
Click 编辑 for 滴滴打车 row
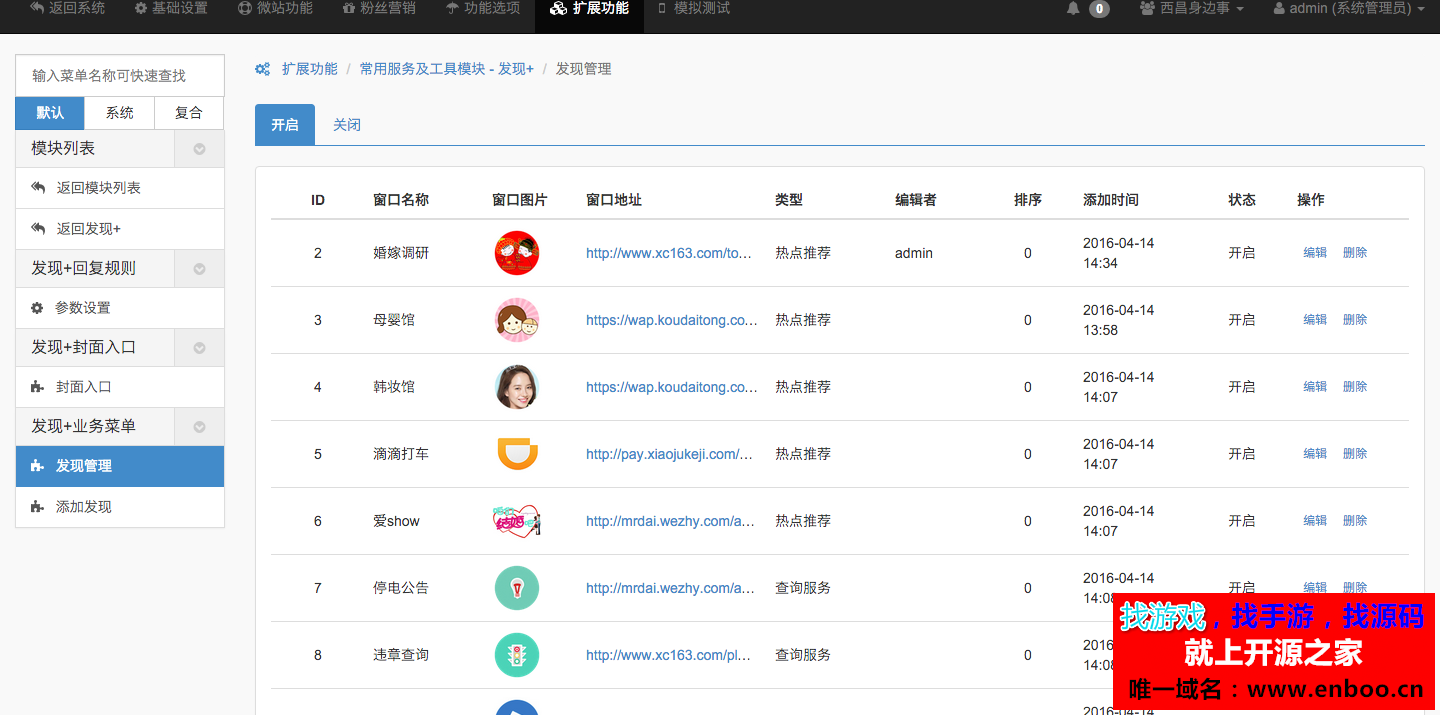[x=1315, y=454]
